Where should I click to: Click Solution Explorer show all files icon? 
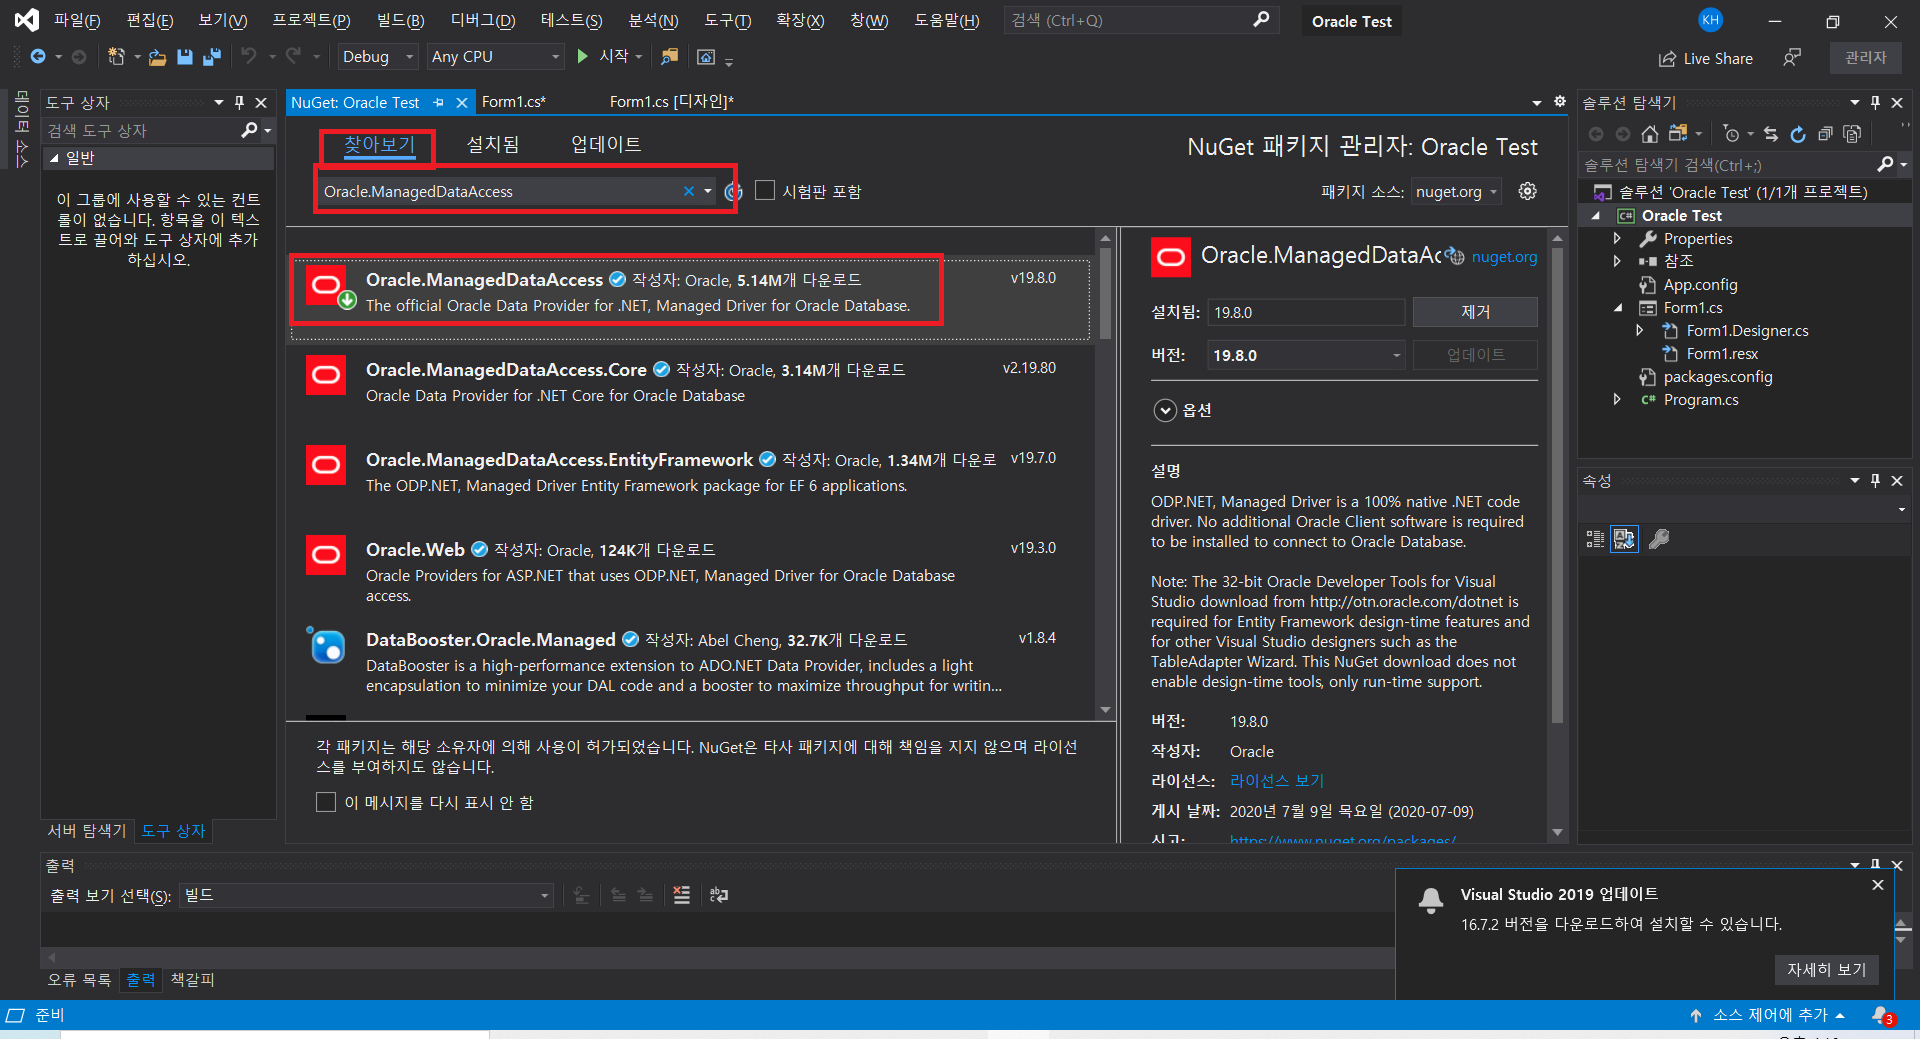[x=1852, y=134]
